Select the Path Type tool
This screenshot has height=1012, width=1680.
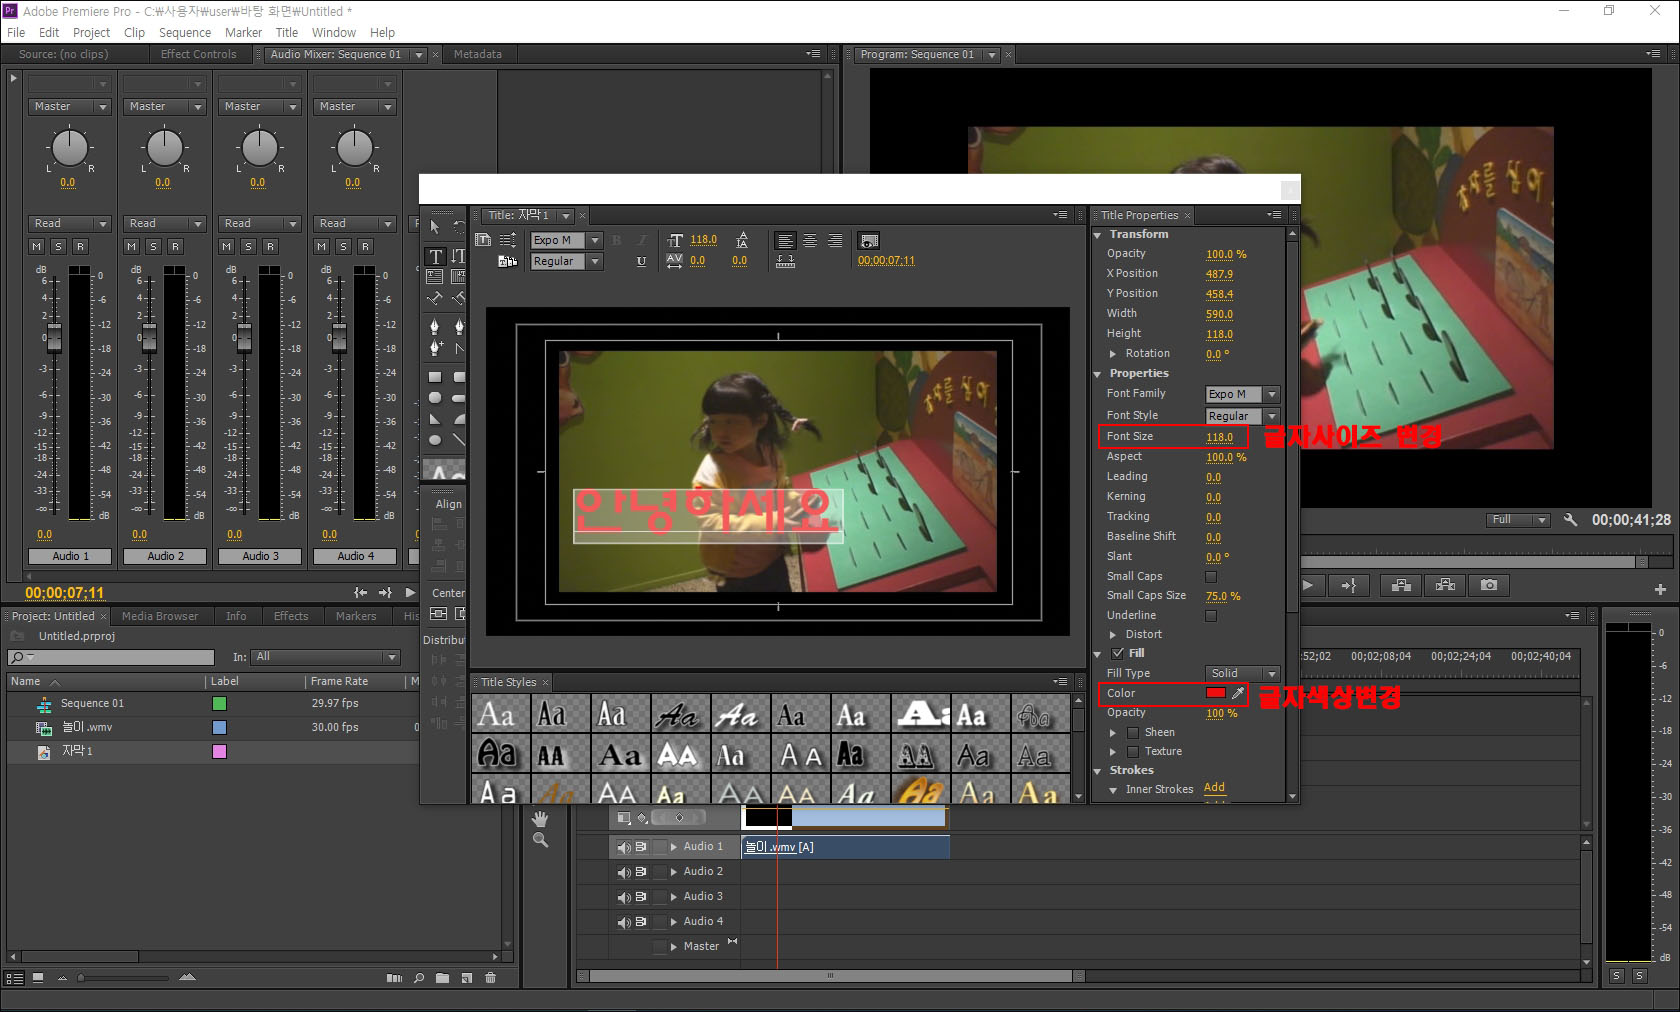(435, 298)
